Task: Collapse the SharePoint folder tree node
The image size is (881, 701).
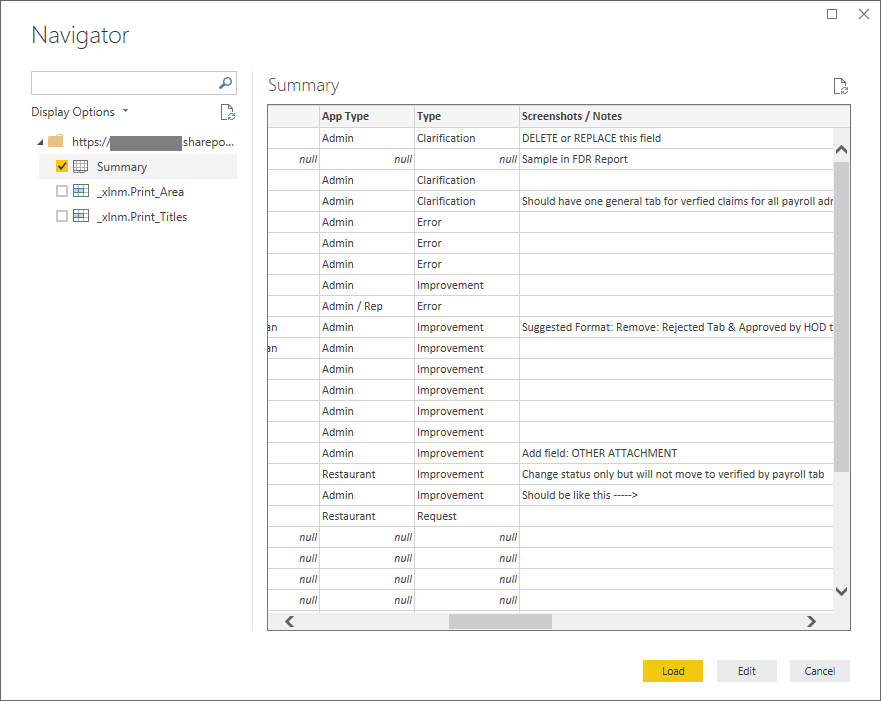Action: pyautogui.click(x=39, y=142)
